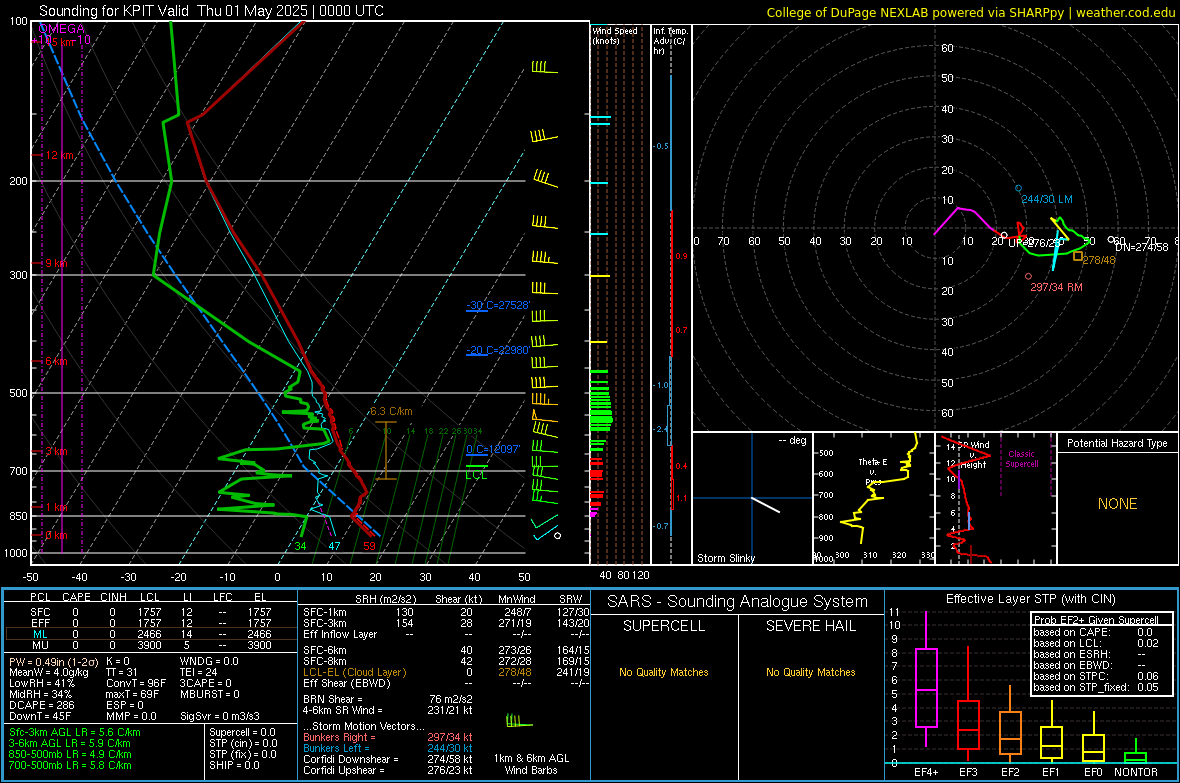Image resolution: width=1180 pixels, height=783 pixels.
Task: Click the ConvT = 96F value
Action: 136,683
